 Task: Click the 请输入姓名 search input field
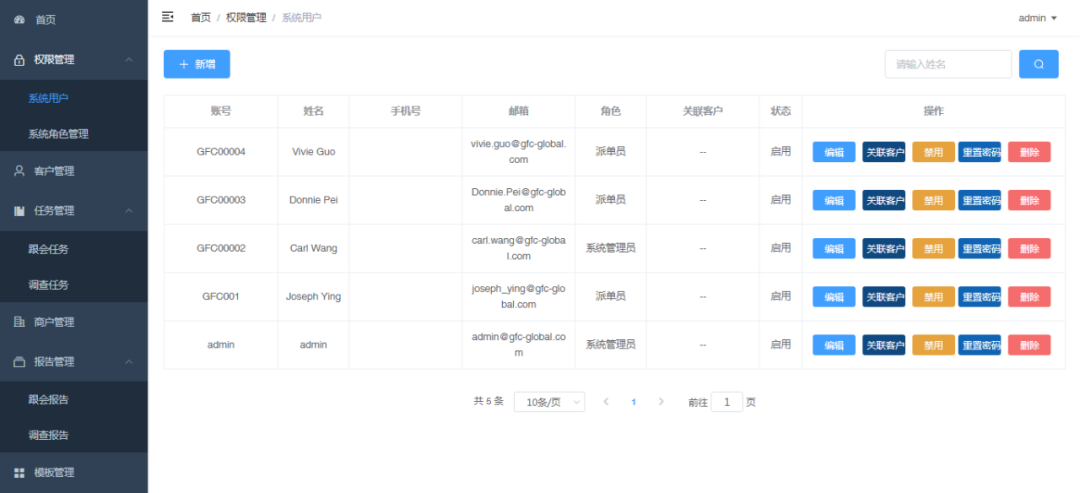point(948,64)
